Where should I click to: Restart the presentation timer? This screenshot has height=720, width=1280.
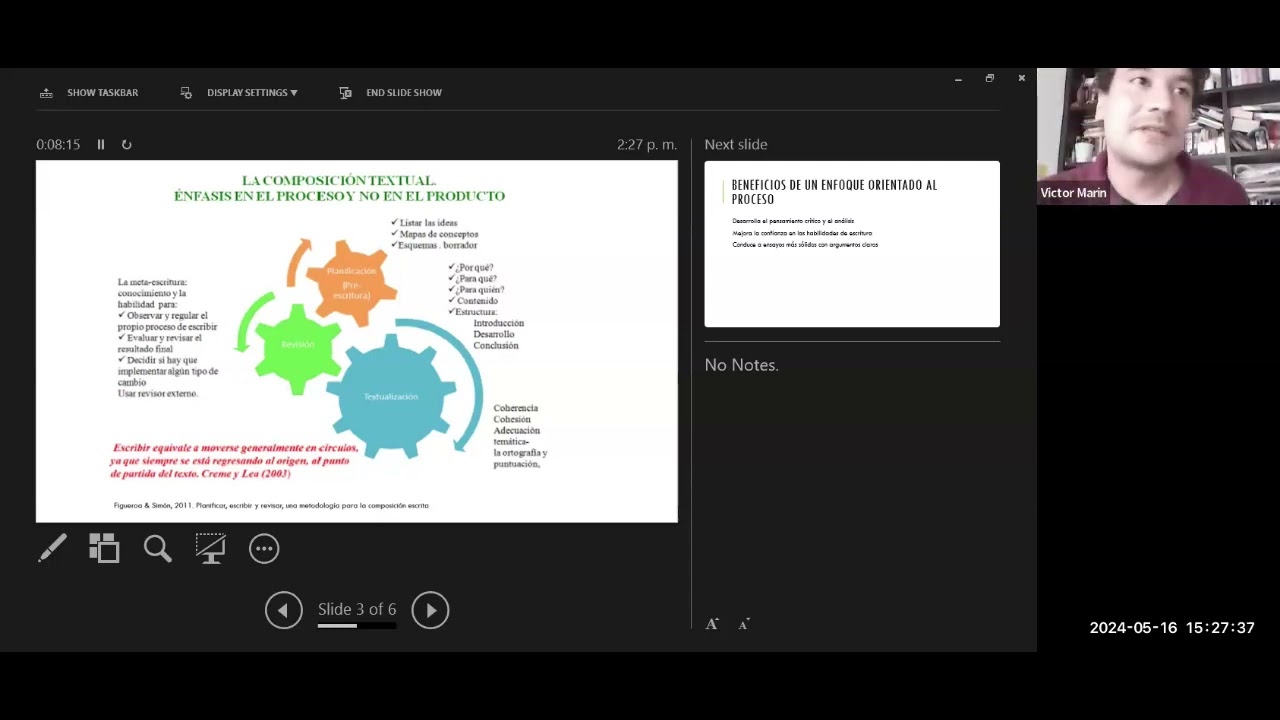tap(127, 144)
